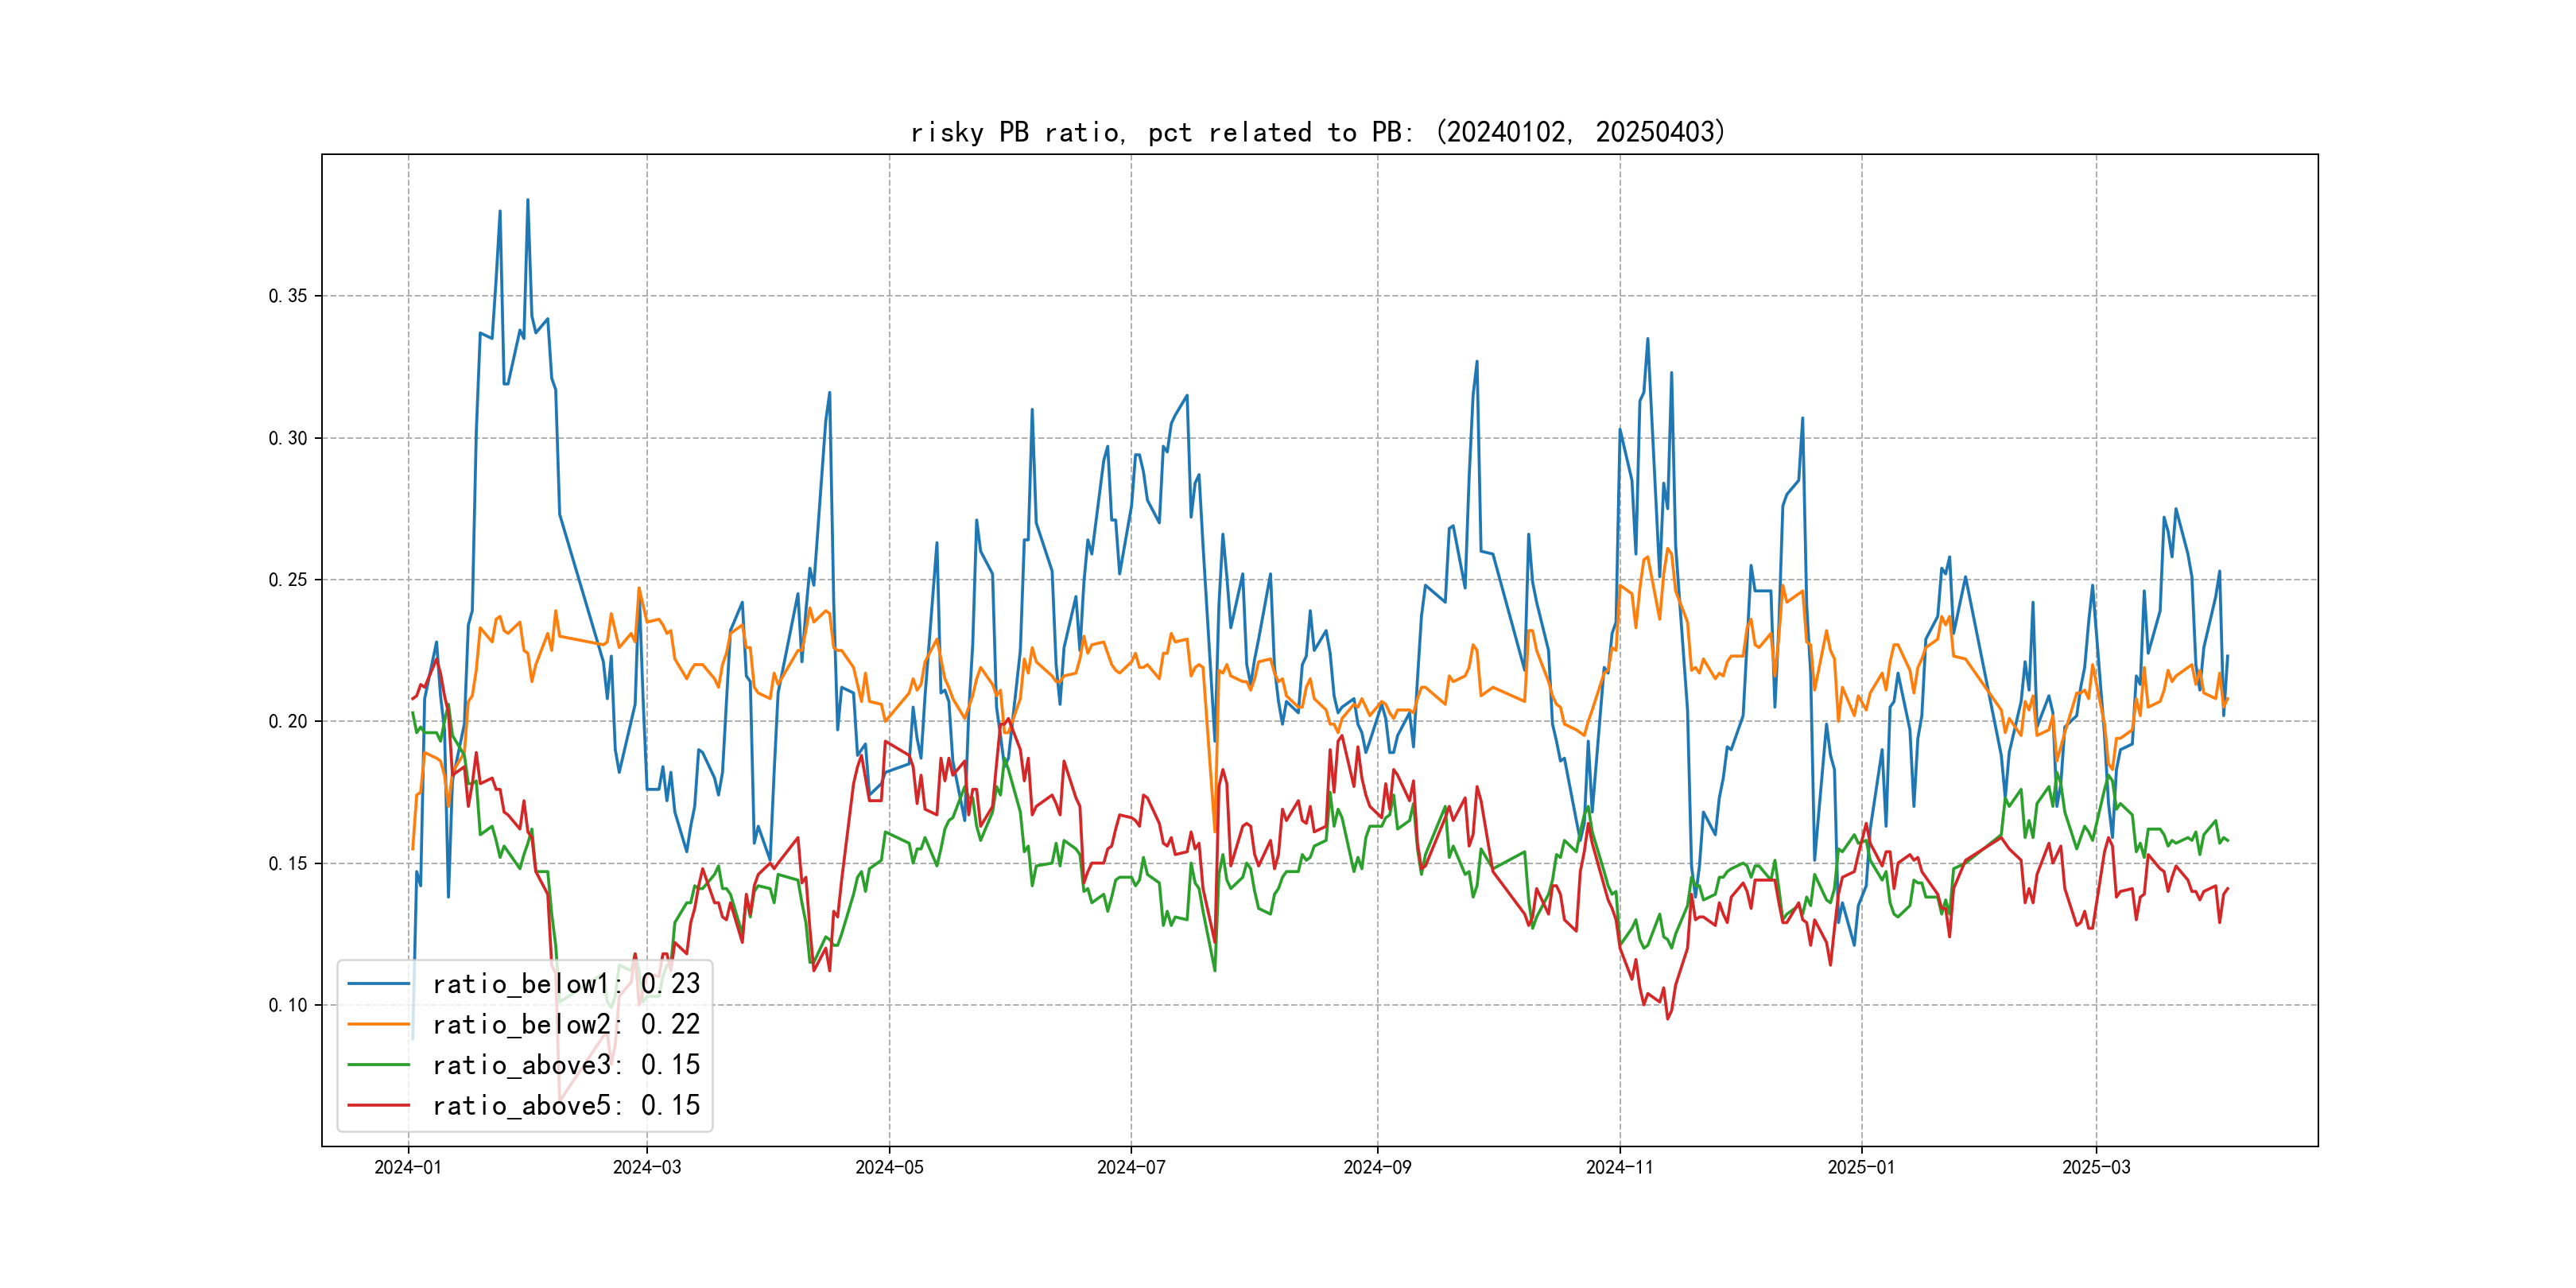The width and height of the screenshot is (2576, 1288).
Task: Click the blue ratio_below1 legend line
Action: point(378,984)
